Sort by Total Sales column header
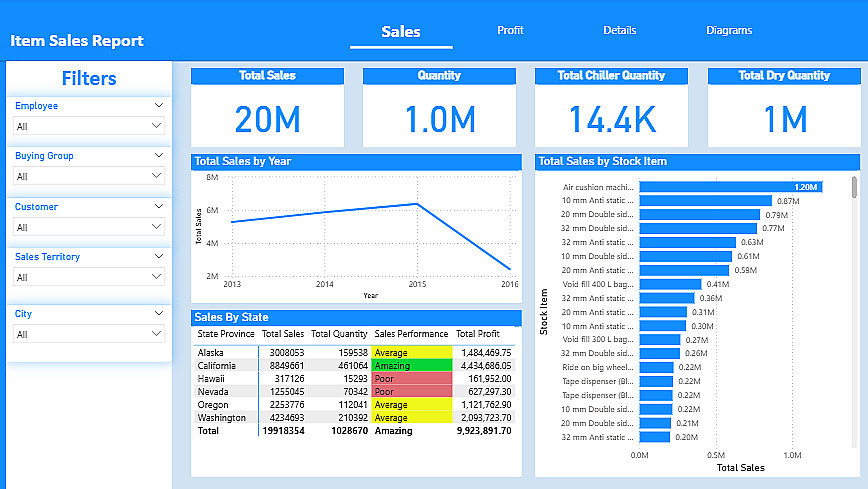 click(x=283, y=334)
